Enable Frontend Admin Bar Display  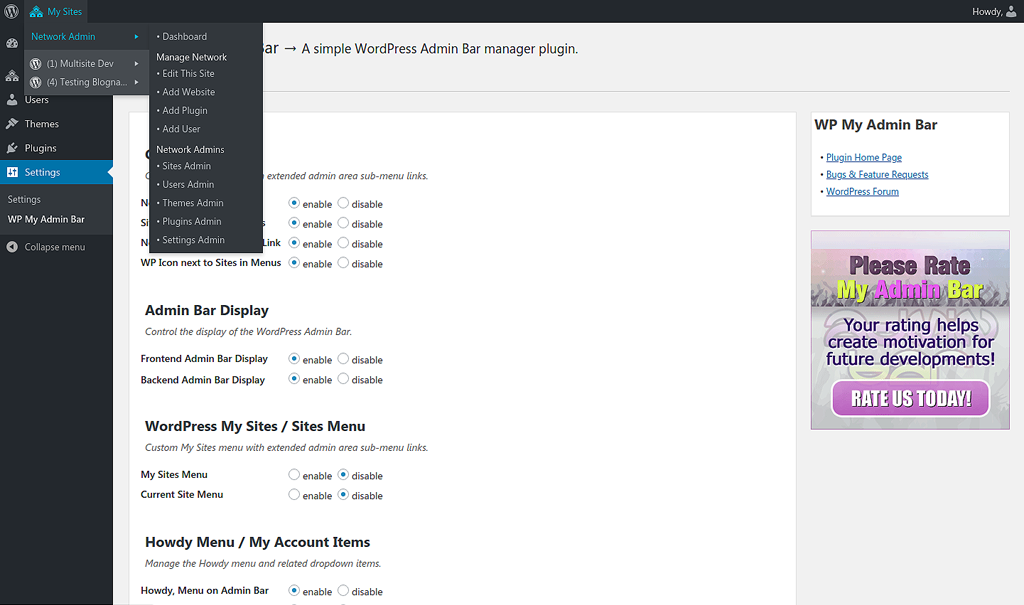click(294, 359)
